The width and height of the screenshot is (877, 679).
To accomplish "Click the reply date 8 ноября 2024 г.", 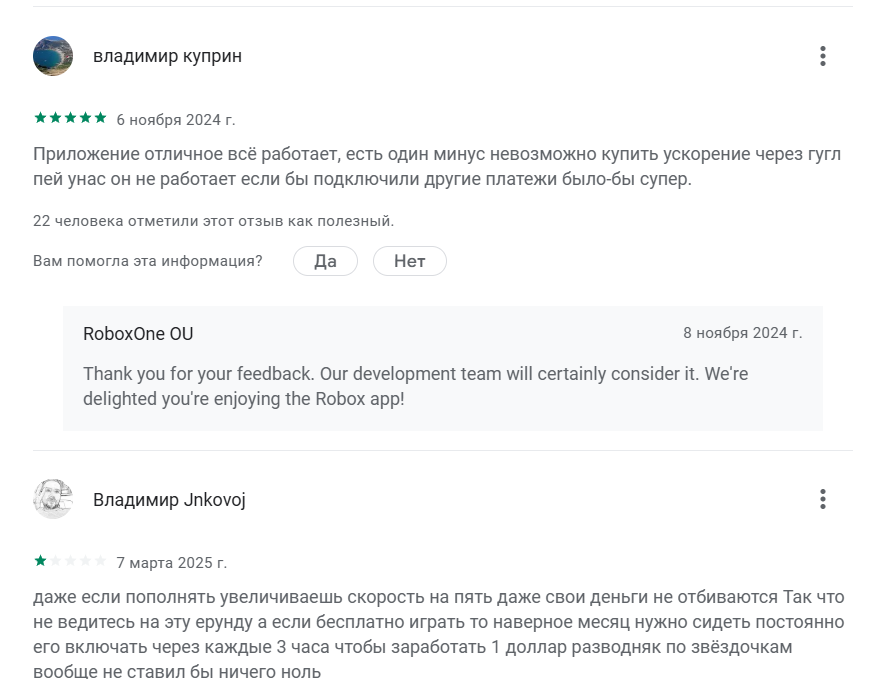I will tap(742, 333).
